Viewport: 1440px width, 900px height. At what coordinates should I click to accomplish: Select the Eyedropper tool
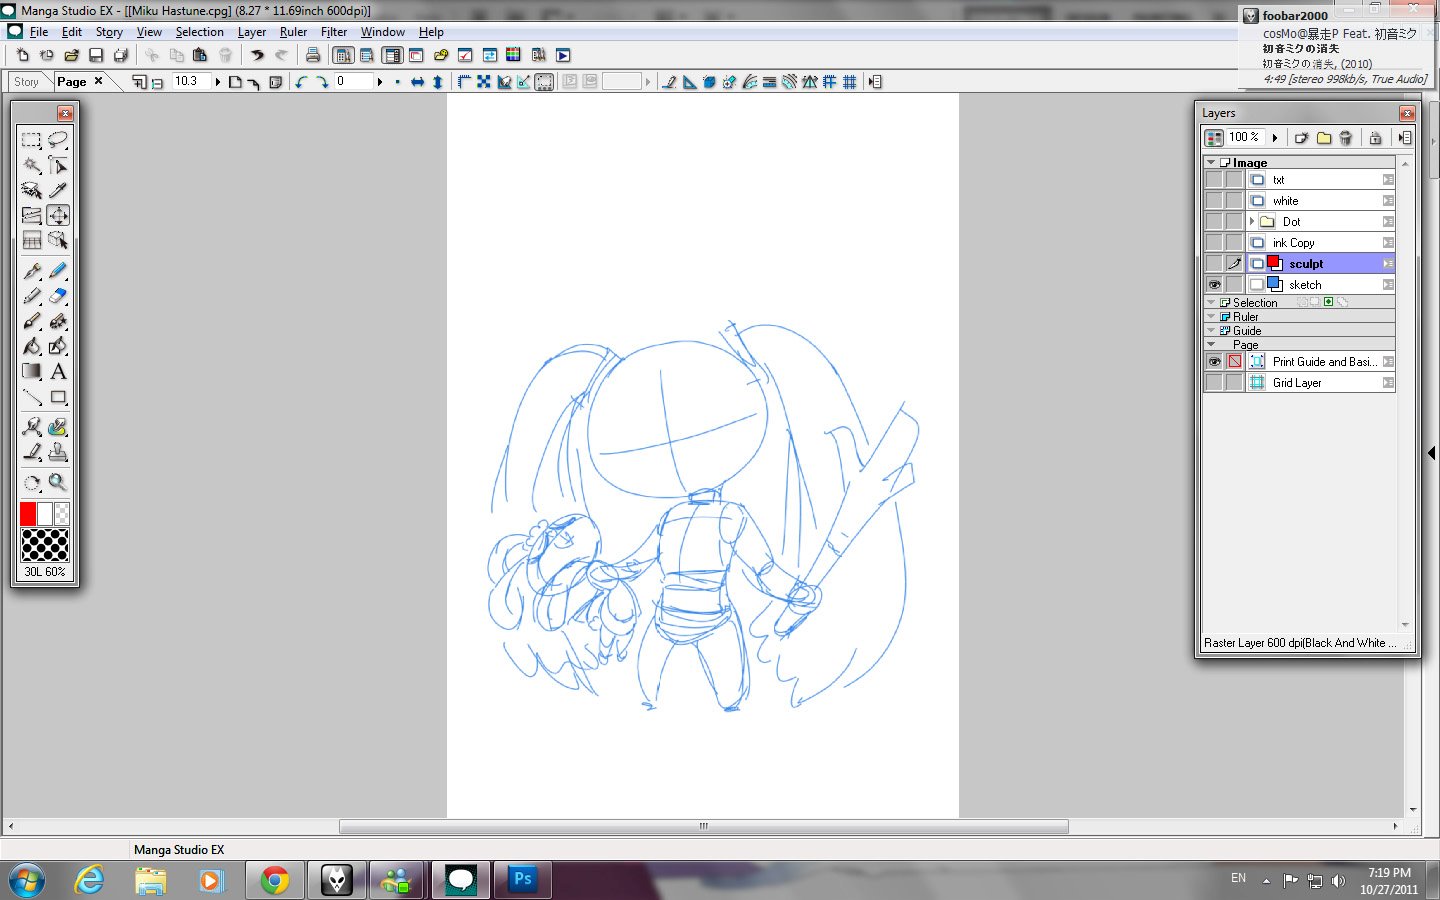point(58,190)
